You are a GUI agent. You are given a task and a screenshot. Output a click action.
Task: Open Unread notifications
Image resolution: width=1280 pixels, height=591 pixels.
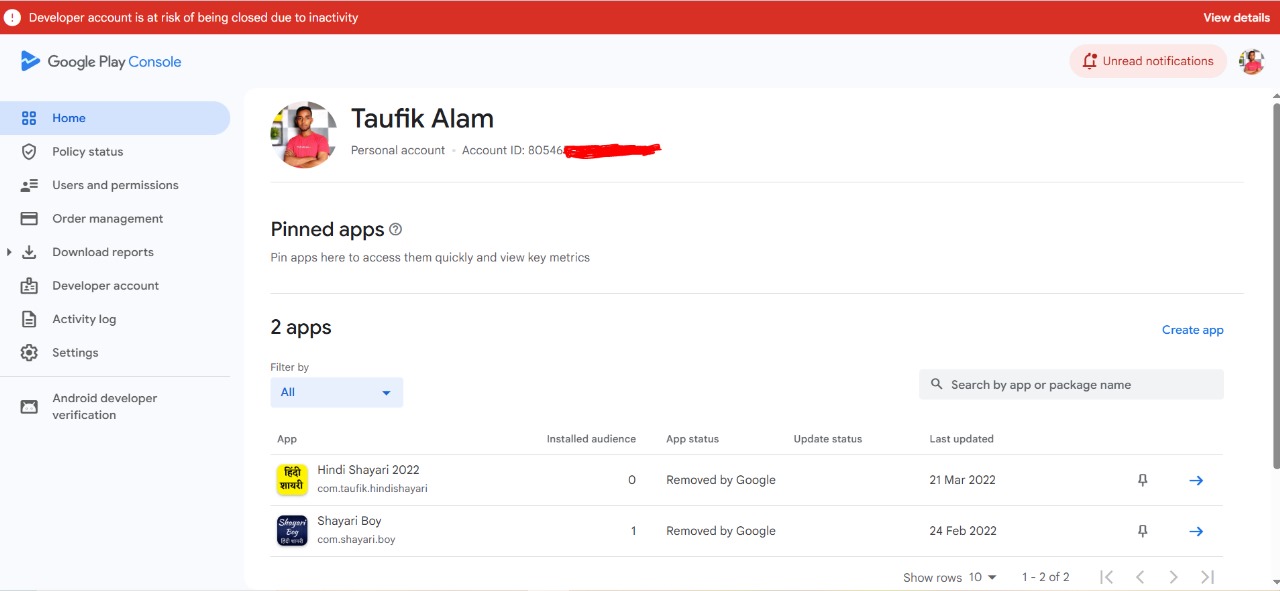coord(1148,61)
